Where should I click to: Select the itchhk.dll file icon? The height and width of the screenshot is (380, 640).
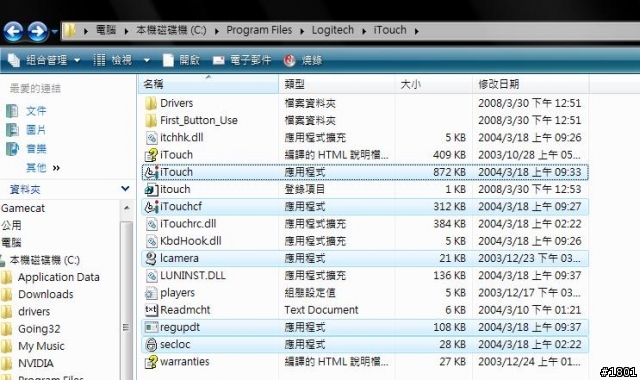[151, 138]
